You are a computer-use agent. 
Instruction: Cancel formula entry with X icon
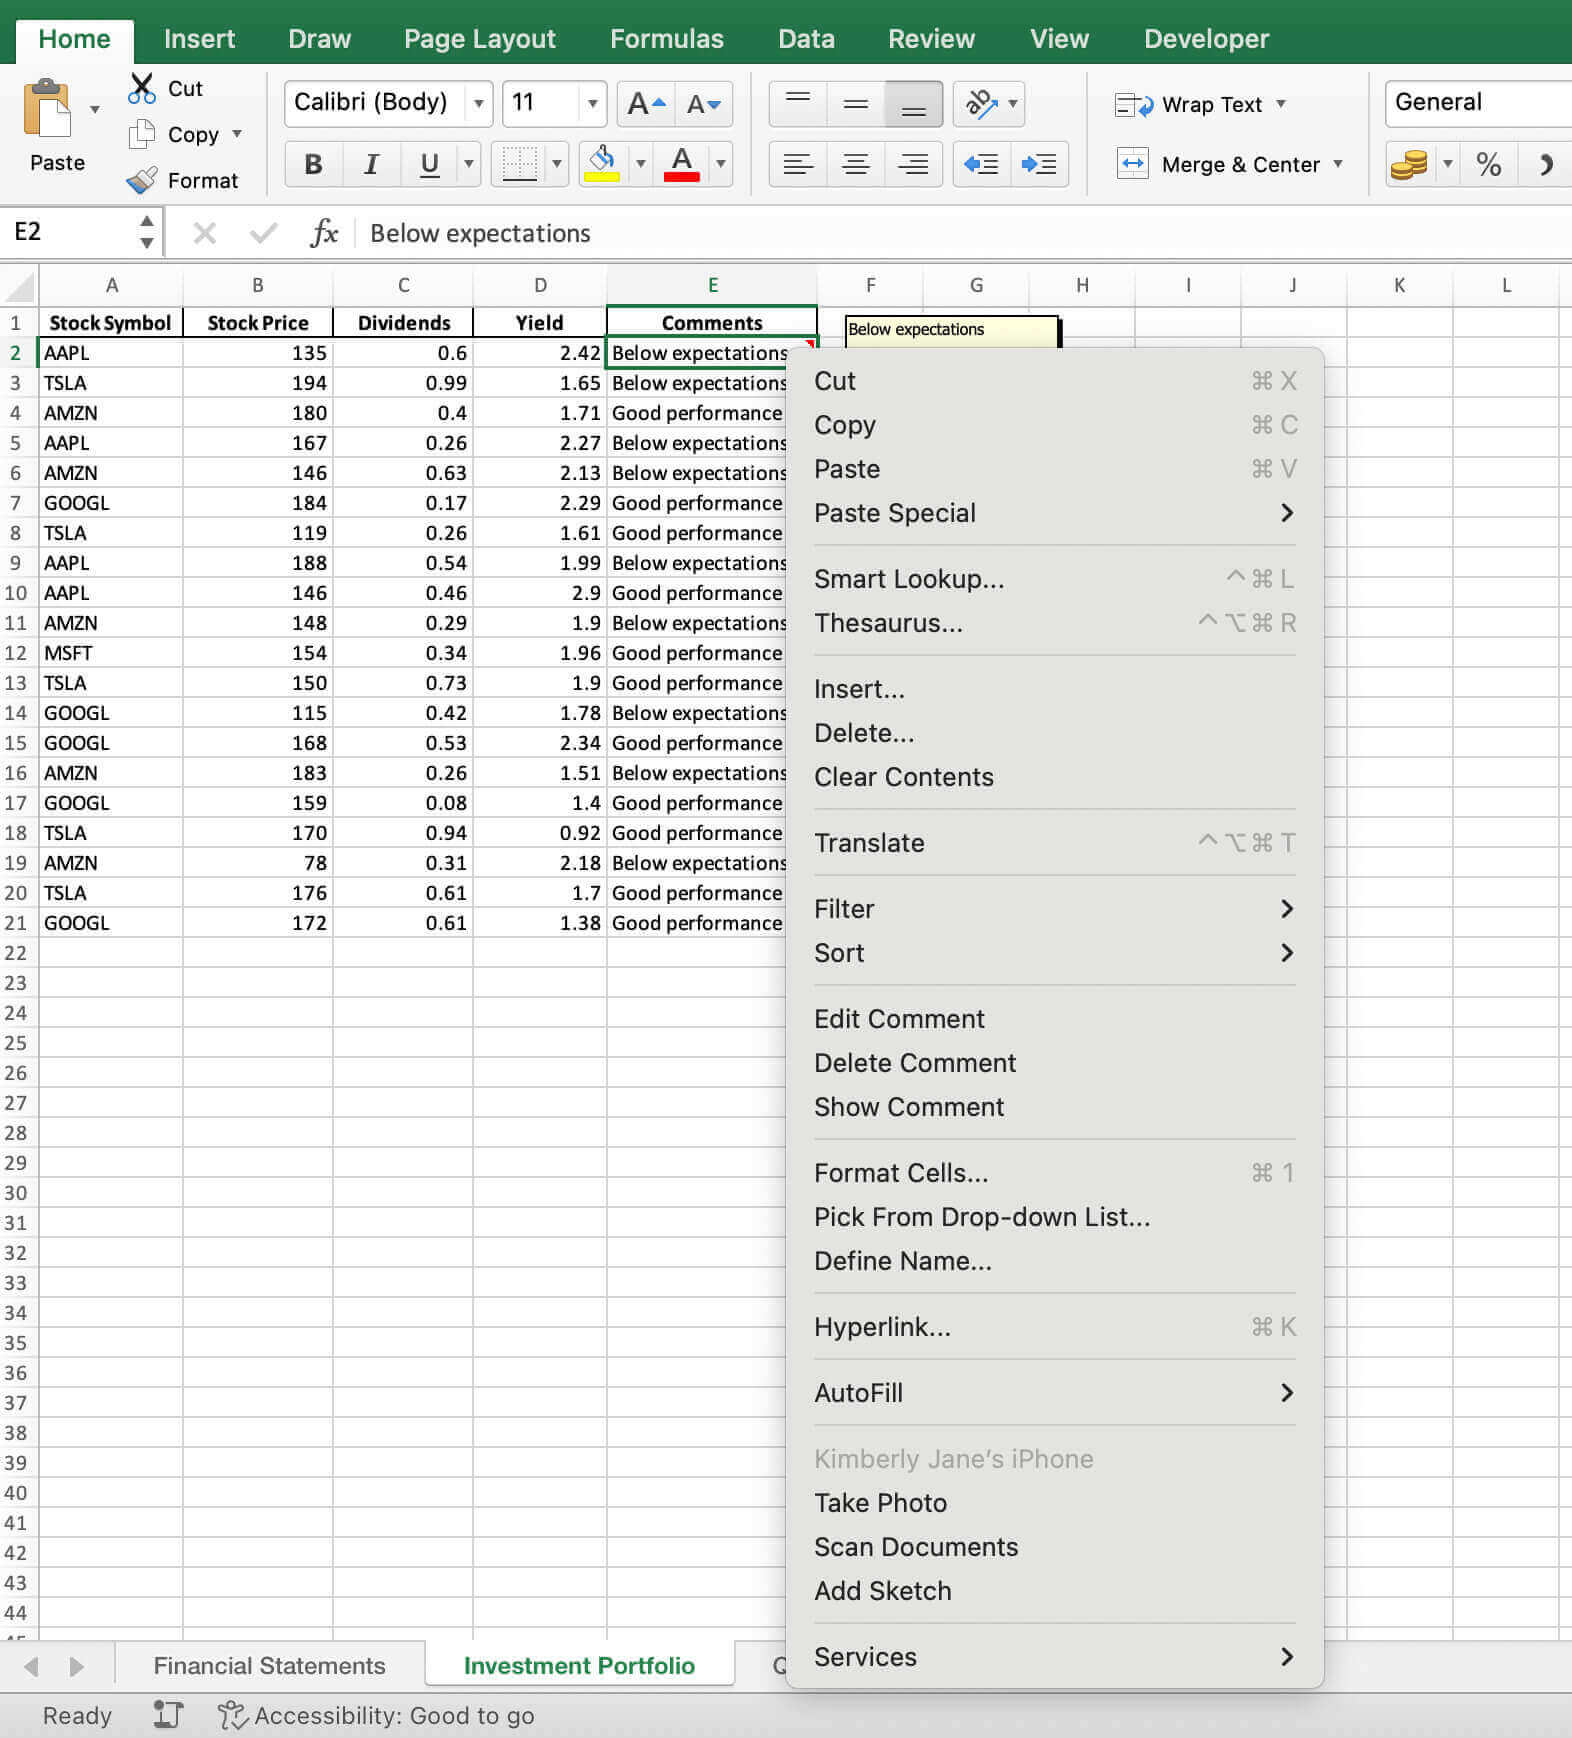click(x=205, y=233)
